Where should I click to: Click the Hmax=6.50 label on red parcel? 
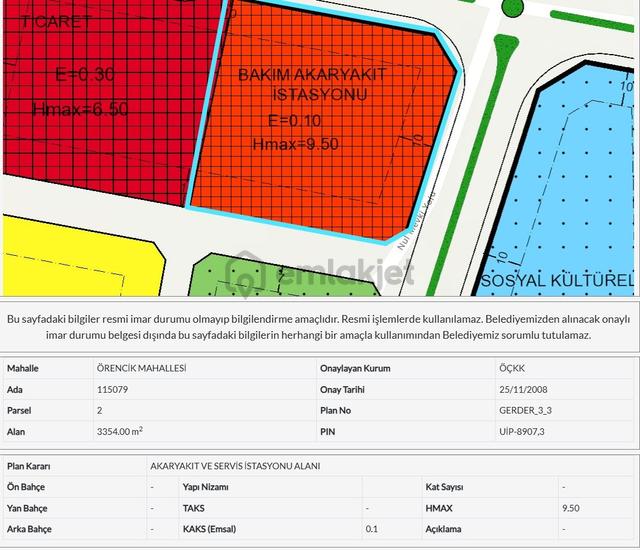pyautogui.click(x=80, y=109)
